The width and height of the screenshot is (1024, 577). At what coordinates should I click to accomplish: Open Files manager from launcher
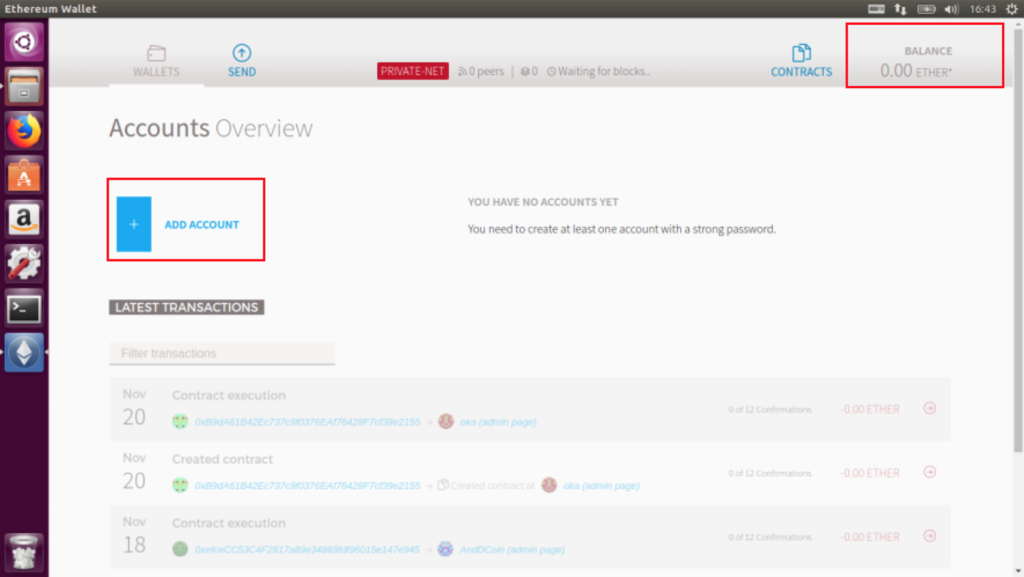tap(24, 87)
